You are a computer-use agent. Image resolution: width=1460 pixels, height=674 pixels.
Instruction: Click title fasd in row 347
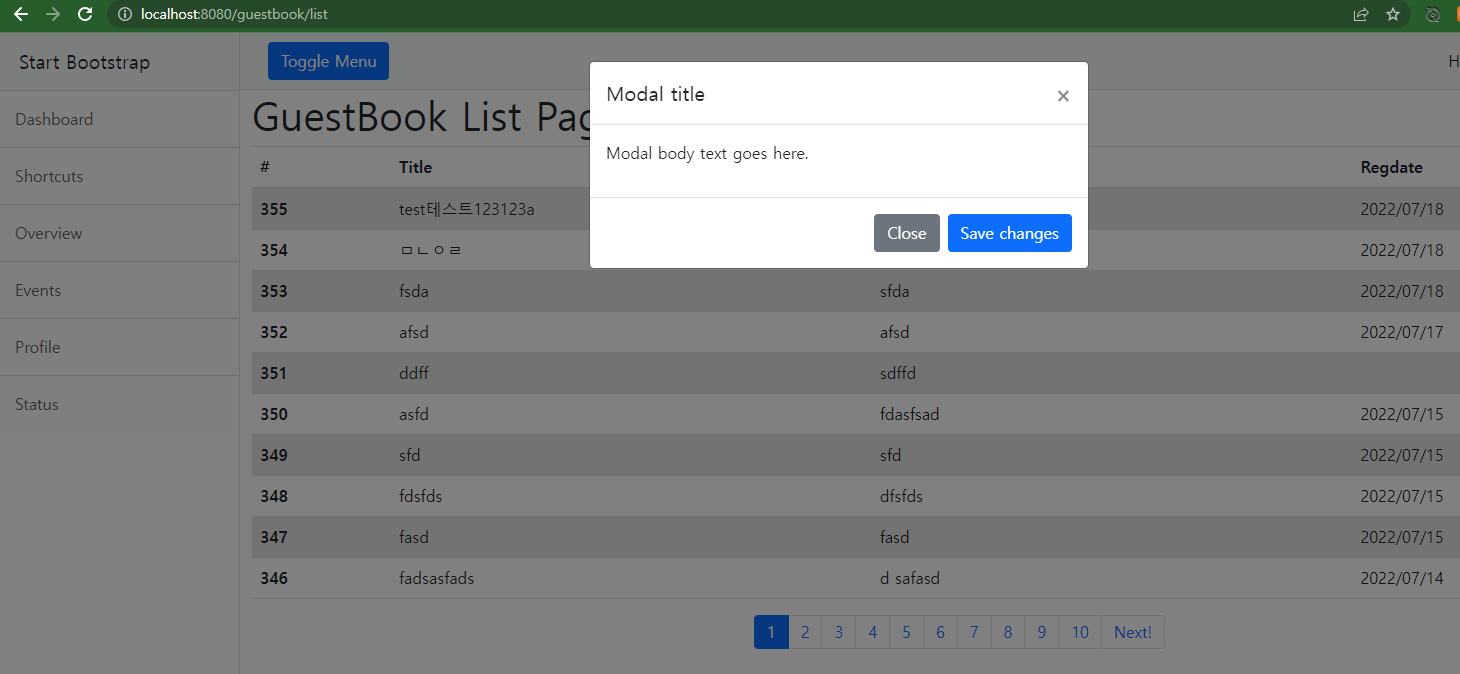(x=414, y=537)
